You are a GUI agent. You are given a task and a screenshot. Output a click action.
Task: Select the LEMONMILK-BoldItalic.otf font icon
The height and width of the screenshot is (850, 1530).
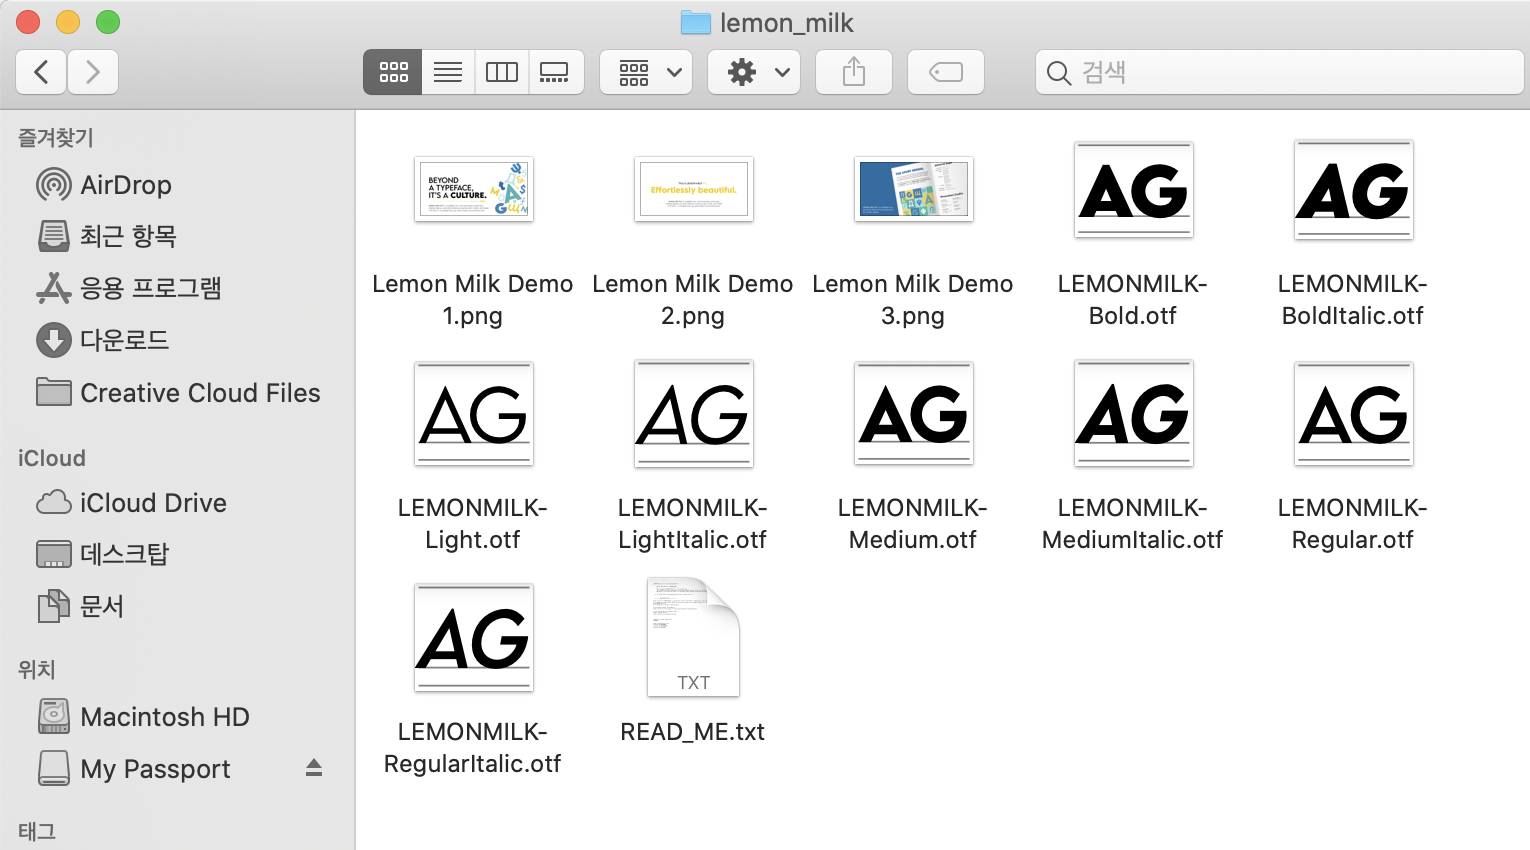[1354, 189]
